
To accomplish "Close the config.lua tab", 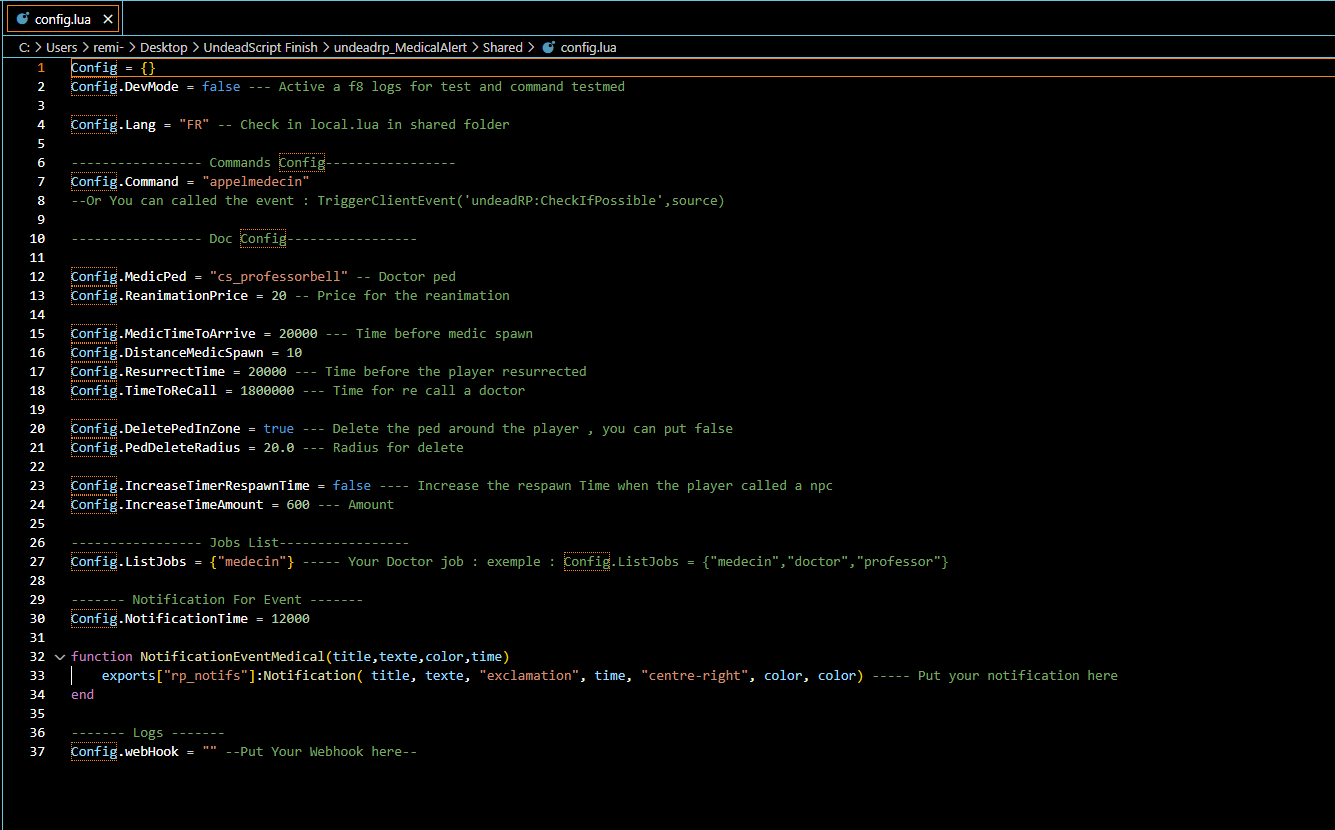I will pos(108,19).
